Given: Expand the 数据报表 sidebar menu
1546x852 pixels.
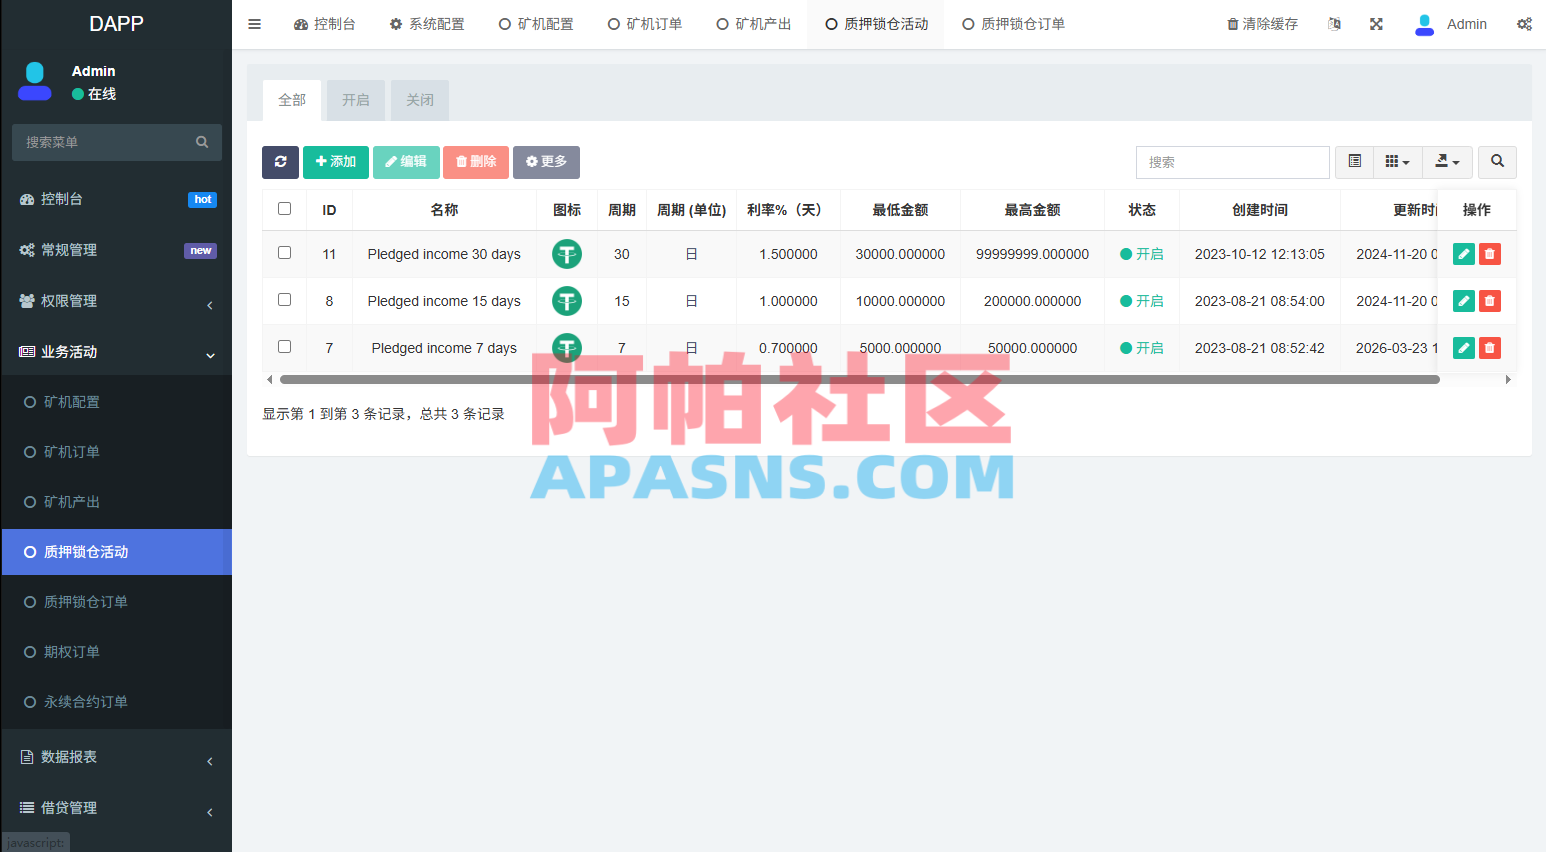Looking at the screenshot, I should (116, 757).
